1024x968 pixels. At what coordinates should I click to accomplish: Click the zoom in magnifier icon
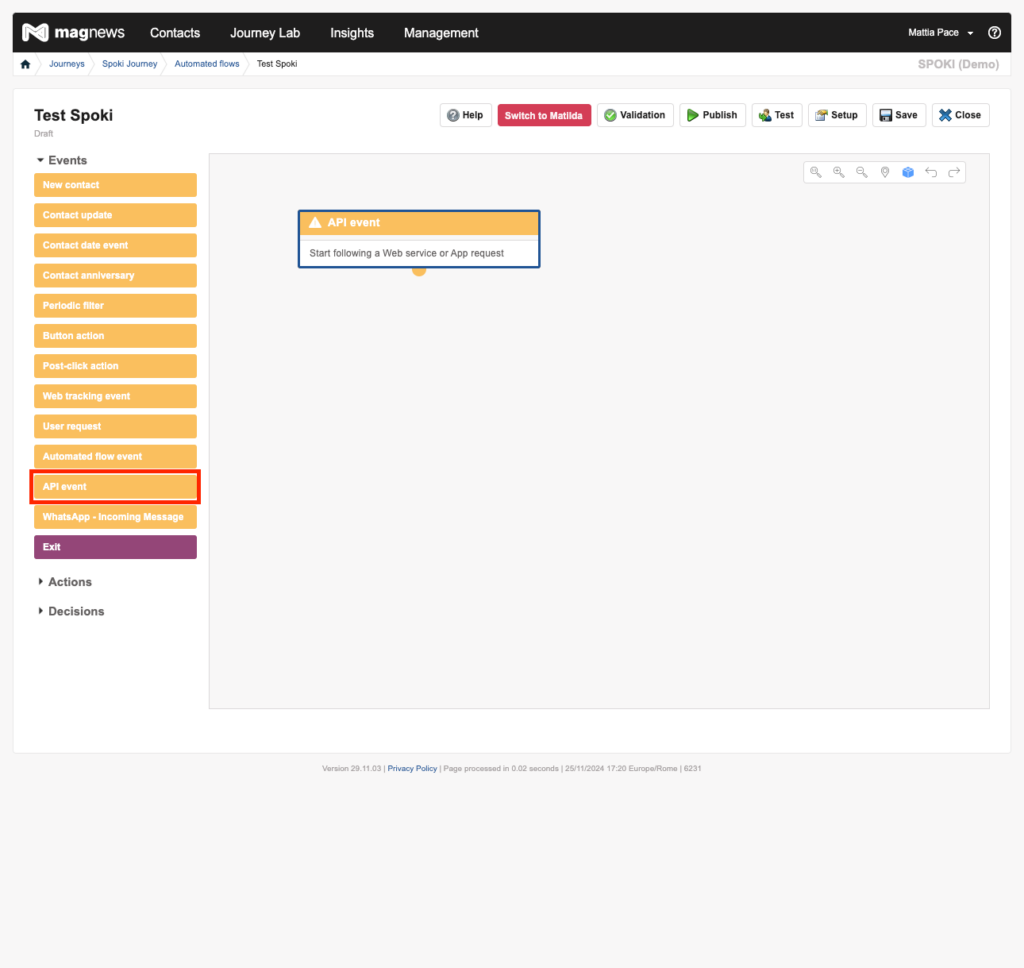(x=839, y=172)
